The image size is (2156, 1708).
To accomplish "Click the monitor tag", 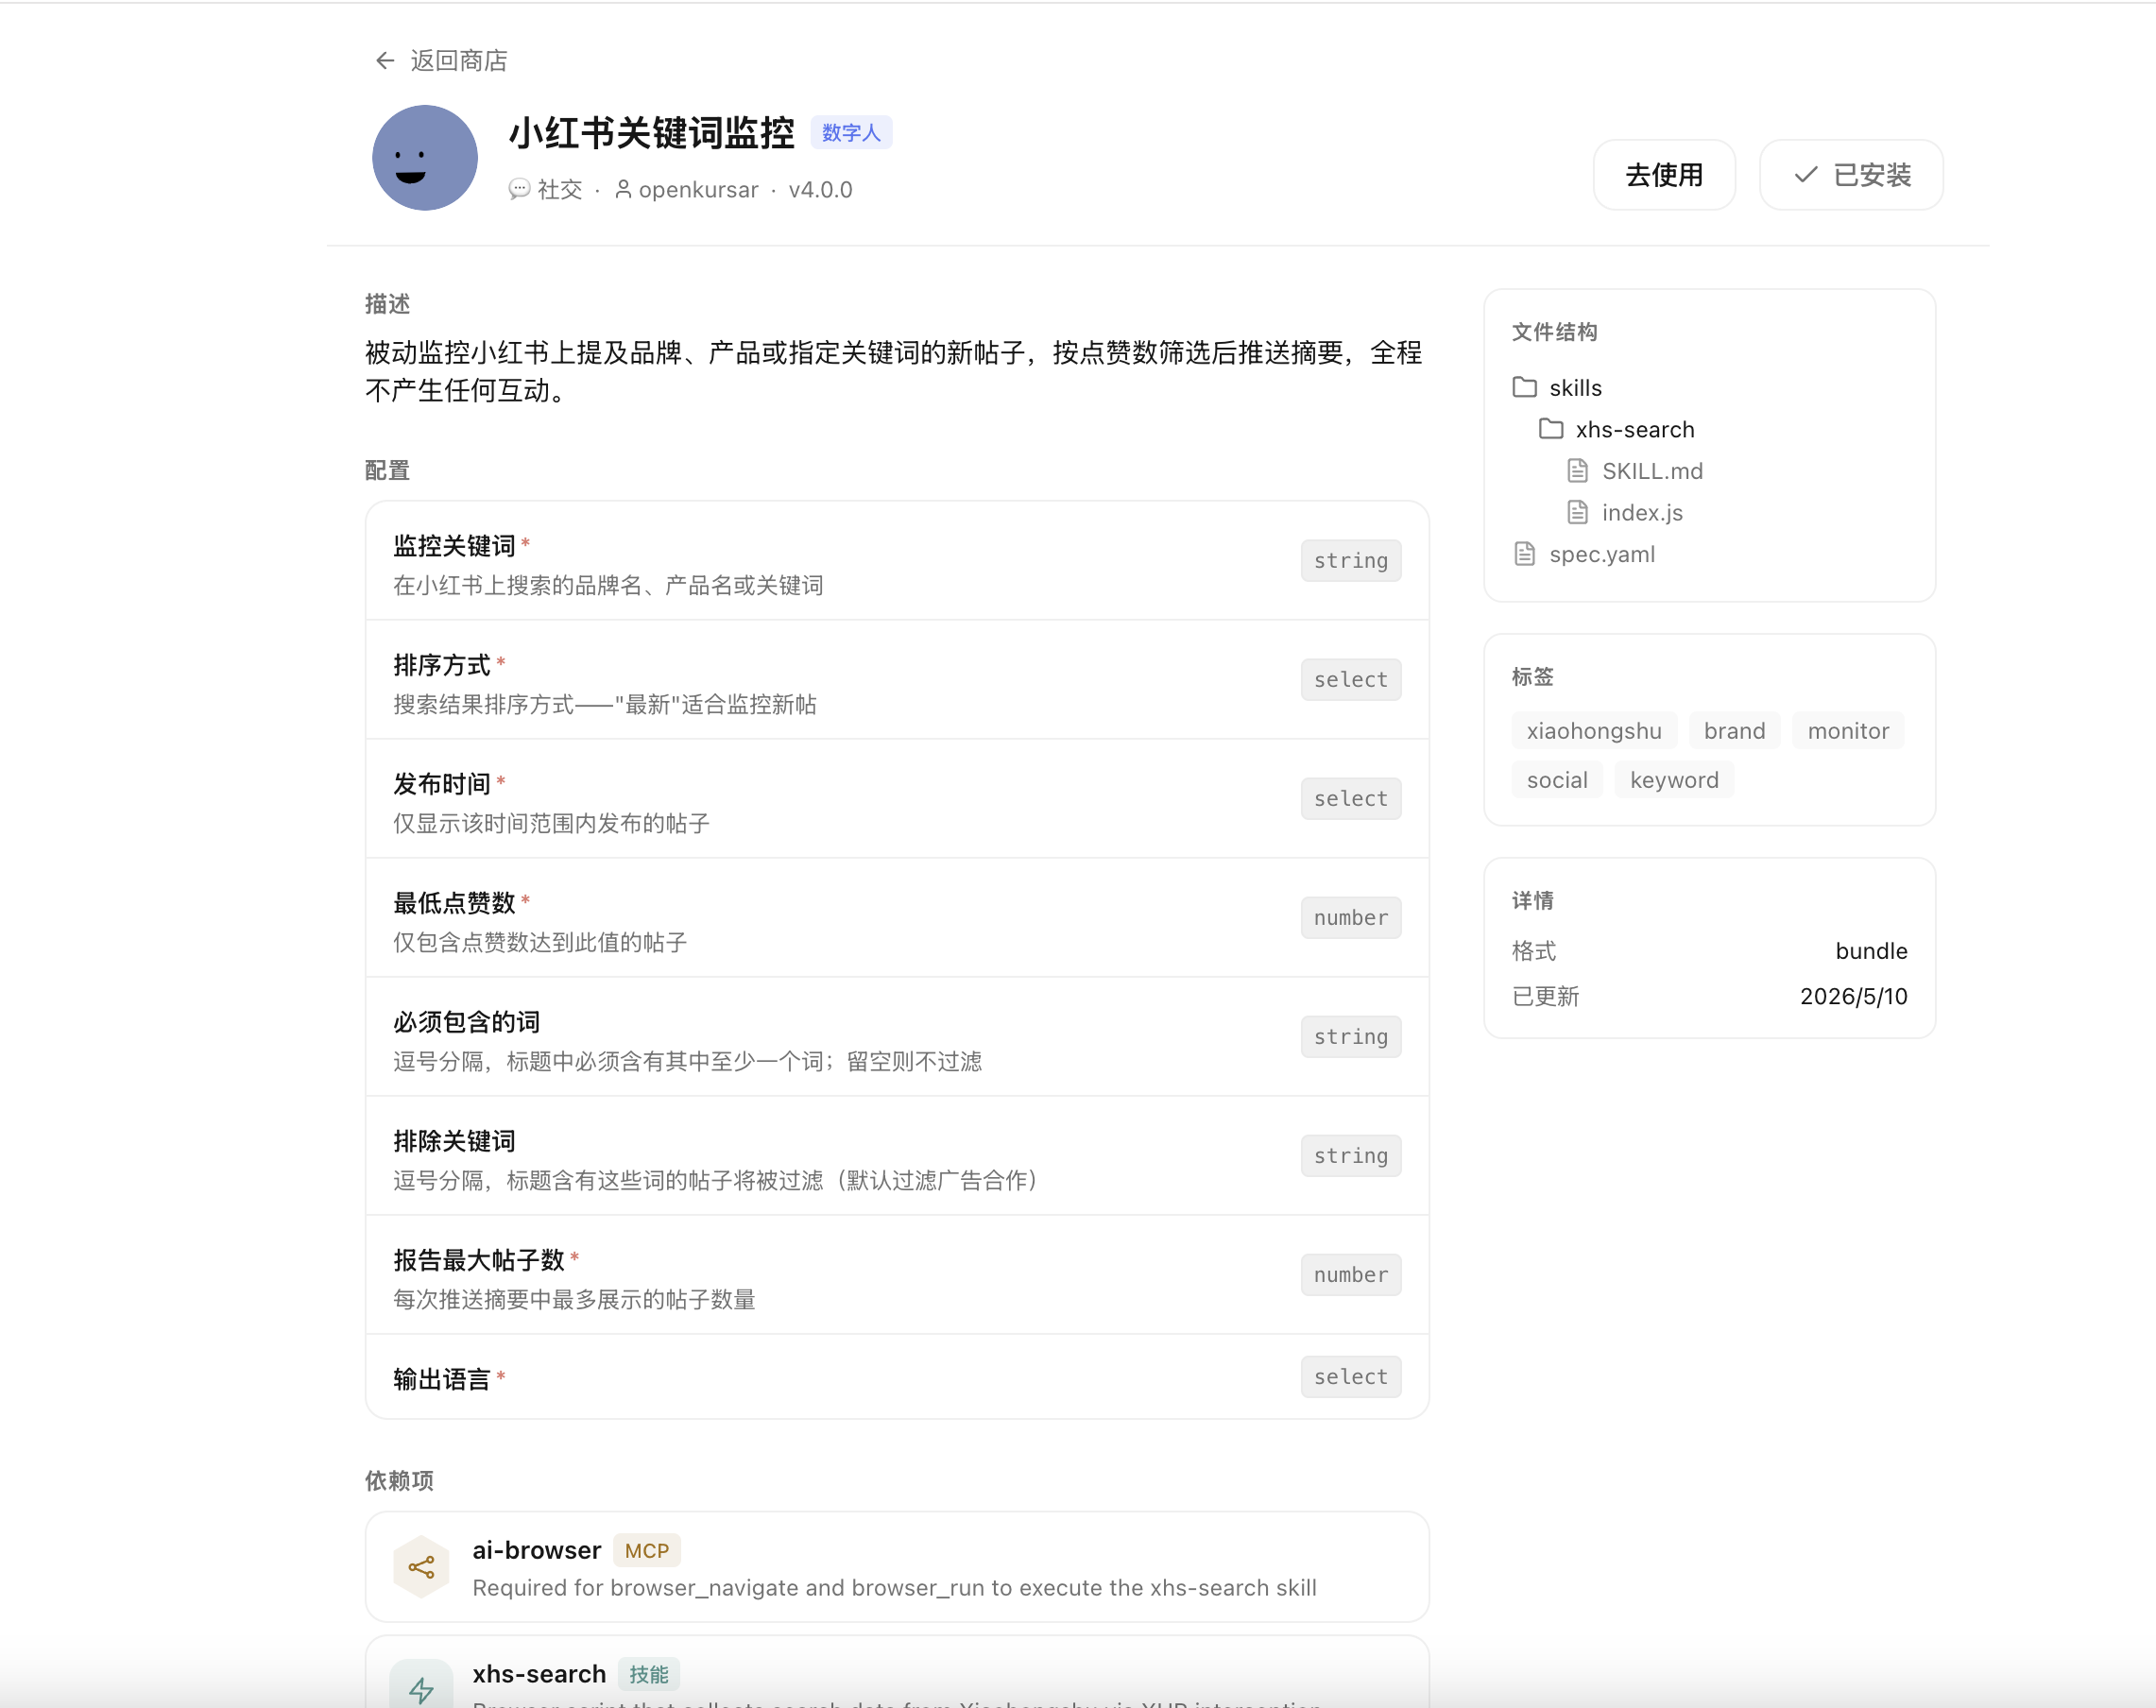I will 1848,731.
